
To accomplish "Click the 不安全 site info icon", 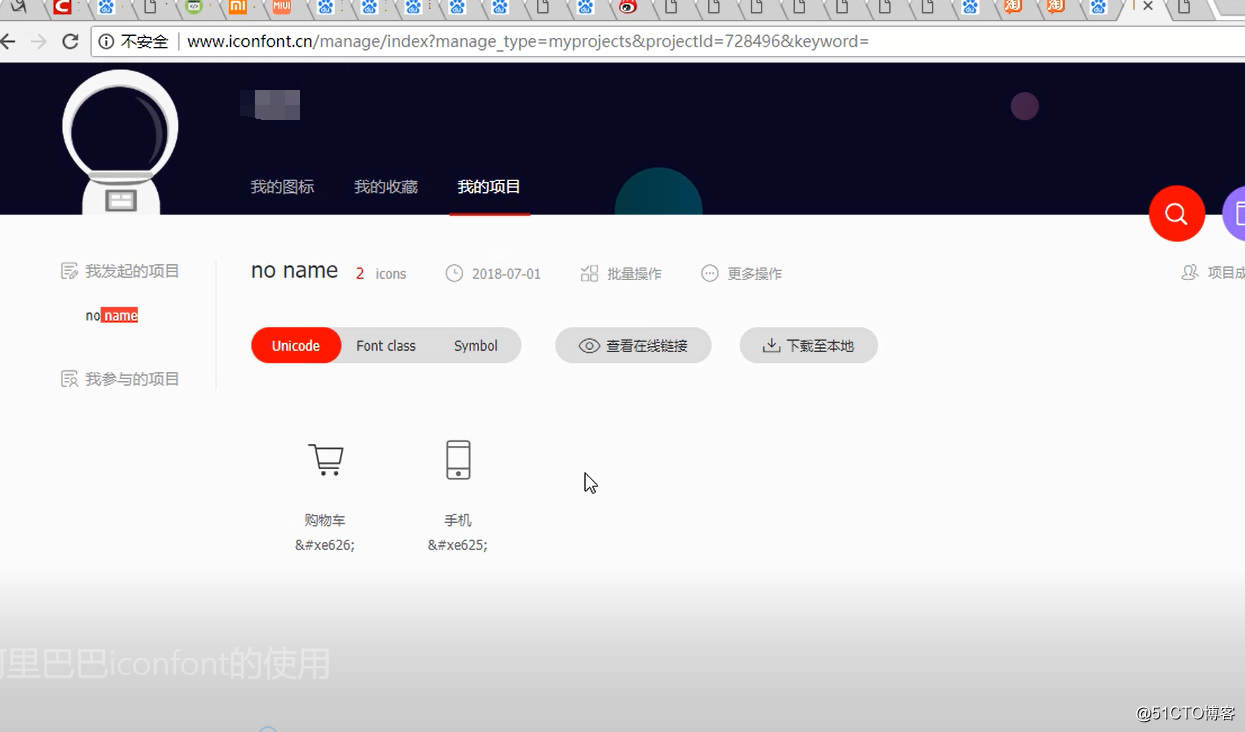I will coord(106,41).
